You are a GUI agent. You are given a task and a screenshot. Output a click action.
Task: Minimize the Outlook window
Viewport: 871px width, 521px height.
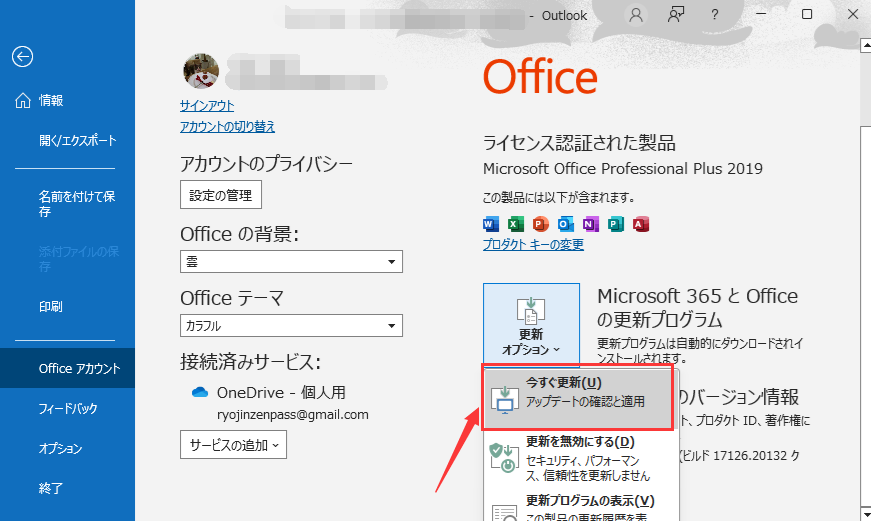pos(761,14)
